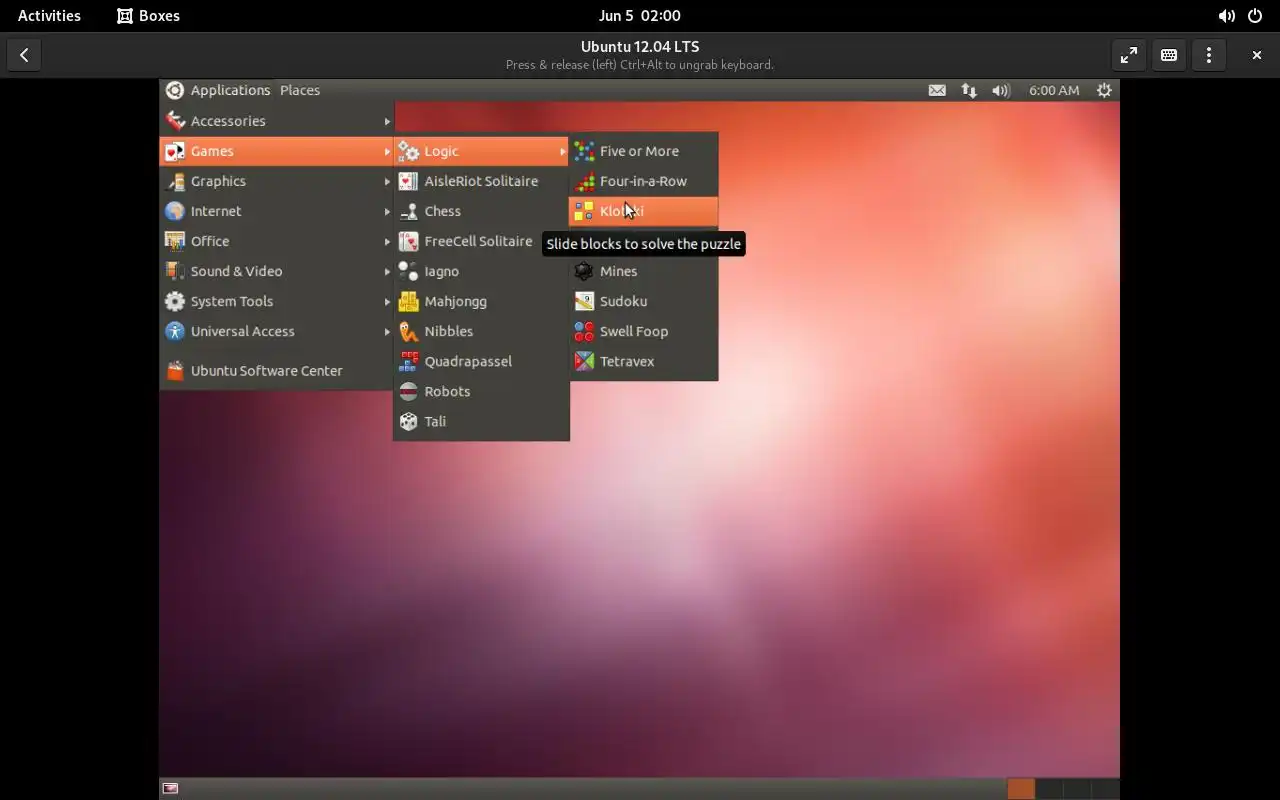This screenshot has height=800, width=1280.
Task: Open GNOME system volume menu
Action: click(x=1226, y=16)
